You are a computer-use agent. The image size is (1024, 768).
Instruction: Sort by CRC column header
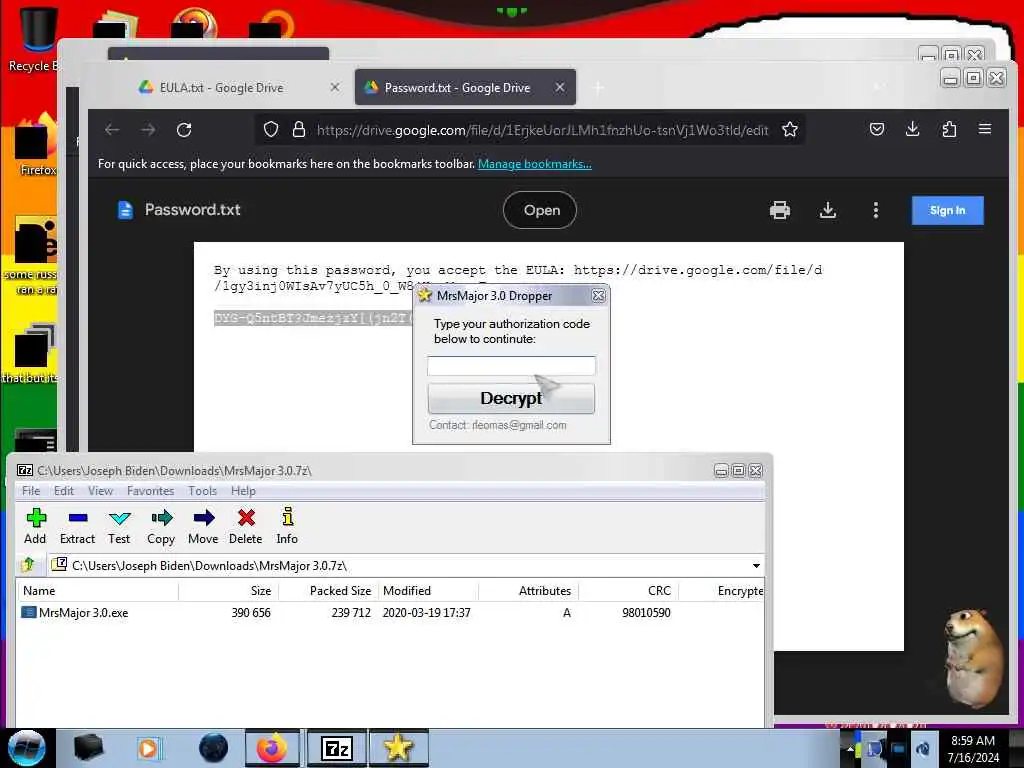[628, 590]
